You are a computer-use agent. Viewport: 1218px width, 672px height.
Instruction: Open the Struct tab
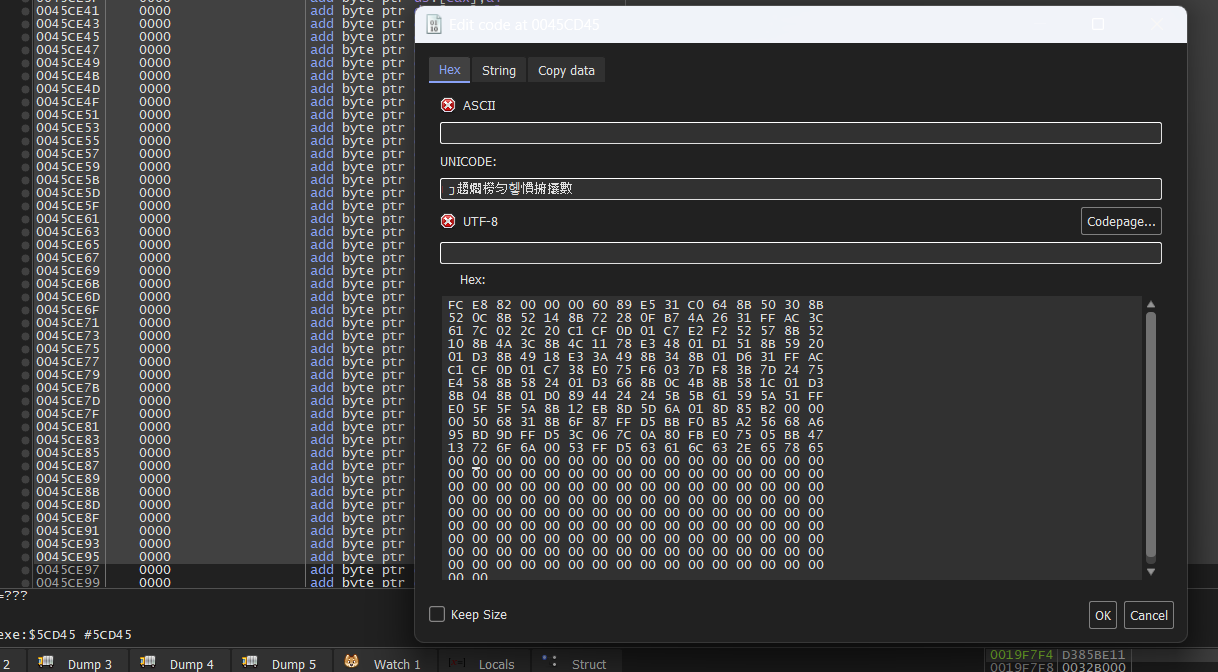(x=576, y=663)
